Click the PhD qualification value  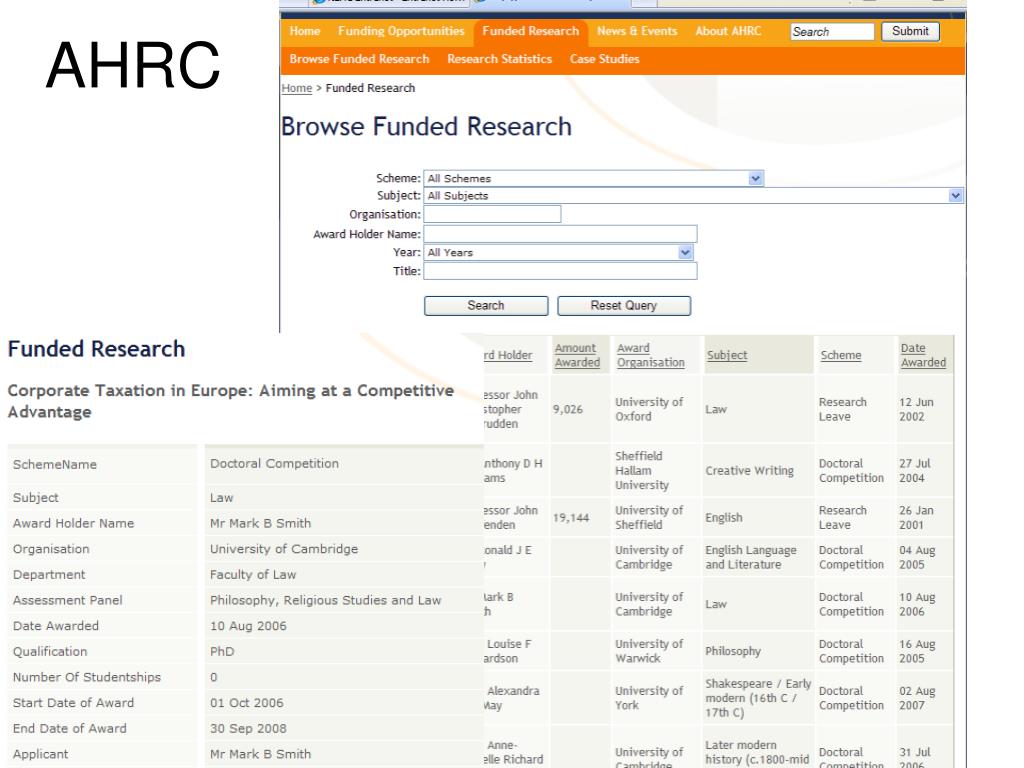(x=222, y=652)
